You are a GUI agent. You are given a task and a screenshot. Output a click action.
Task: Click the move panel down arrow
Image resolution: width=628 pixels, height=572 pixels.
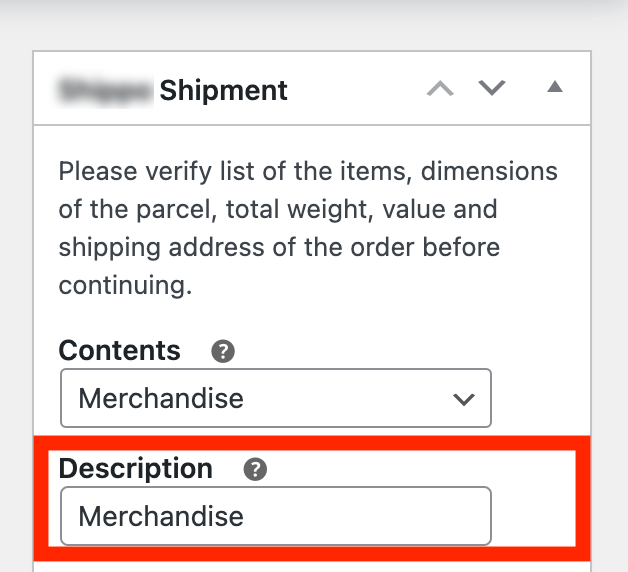point(491,89)
